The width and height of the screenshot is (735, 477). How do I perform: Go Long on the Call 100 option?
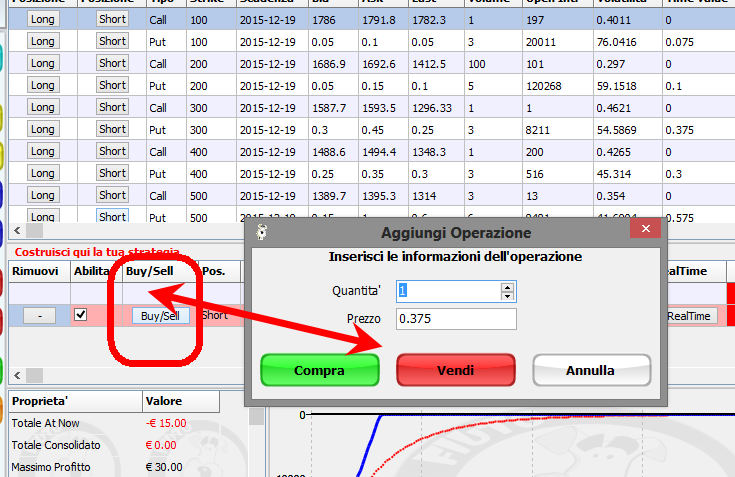(43, 19)
